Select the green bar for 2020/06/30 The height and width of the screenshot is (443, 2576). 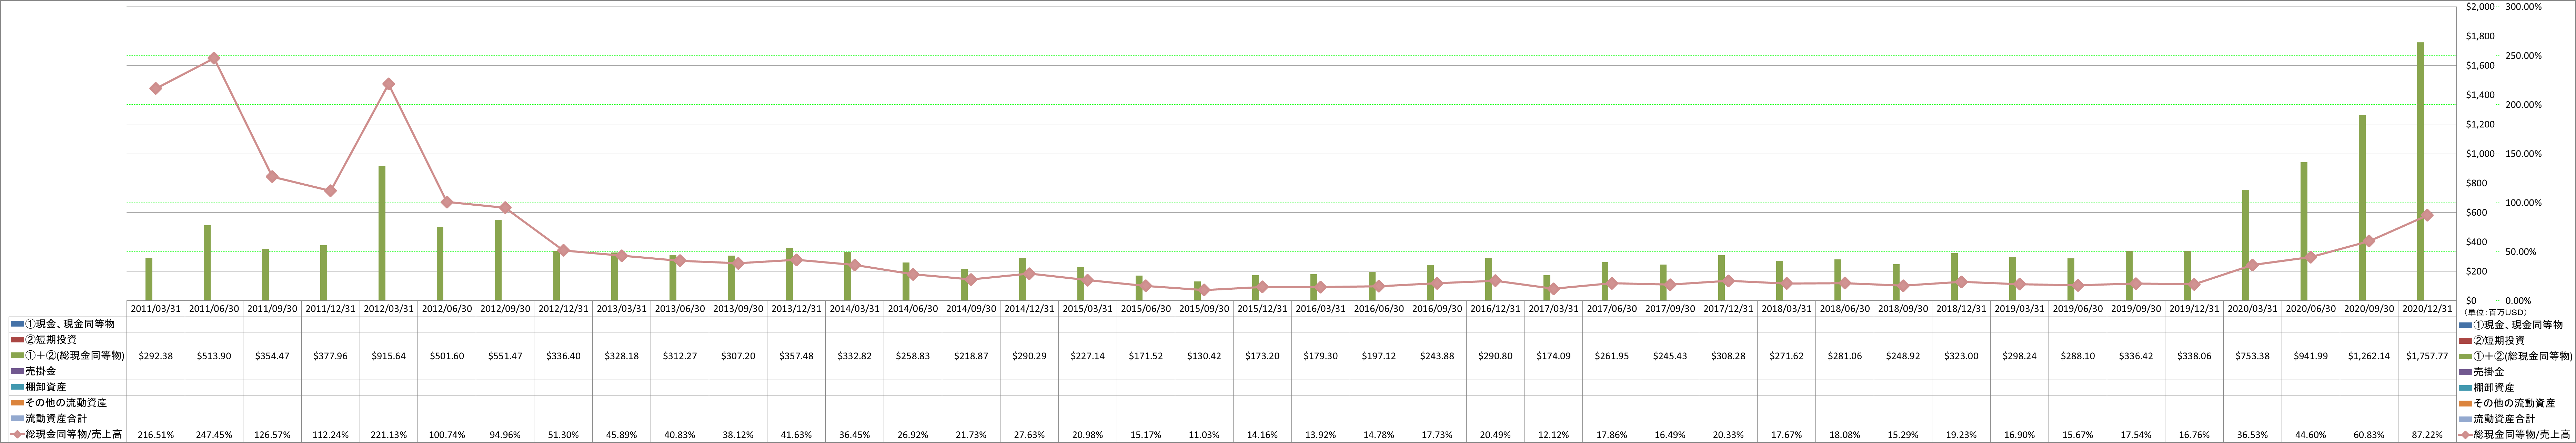click(2304, 231)
